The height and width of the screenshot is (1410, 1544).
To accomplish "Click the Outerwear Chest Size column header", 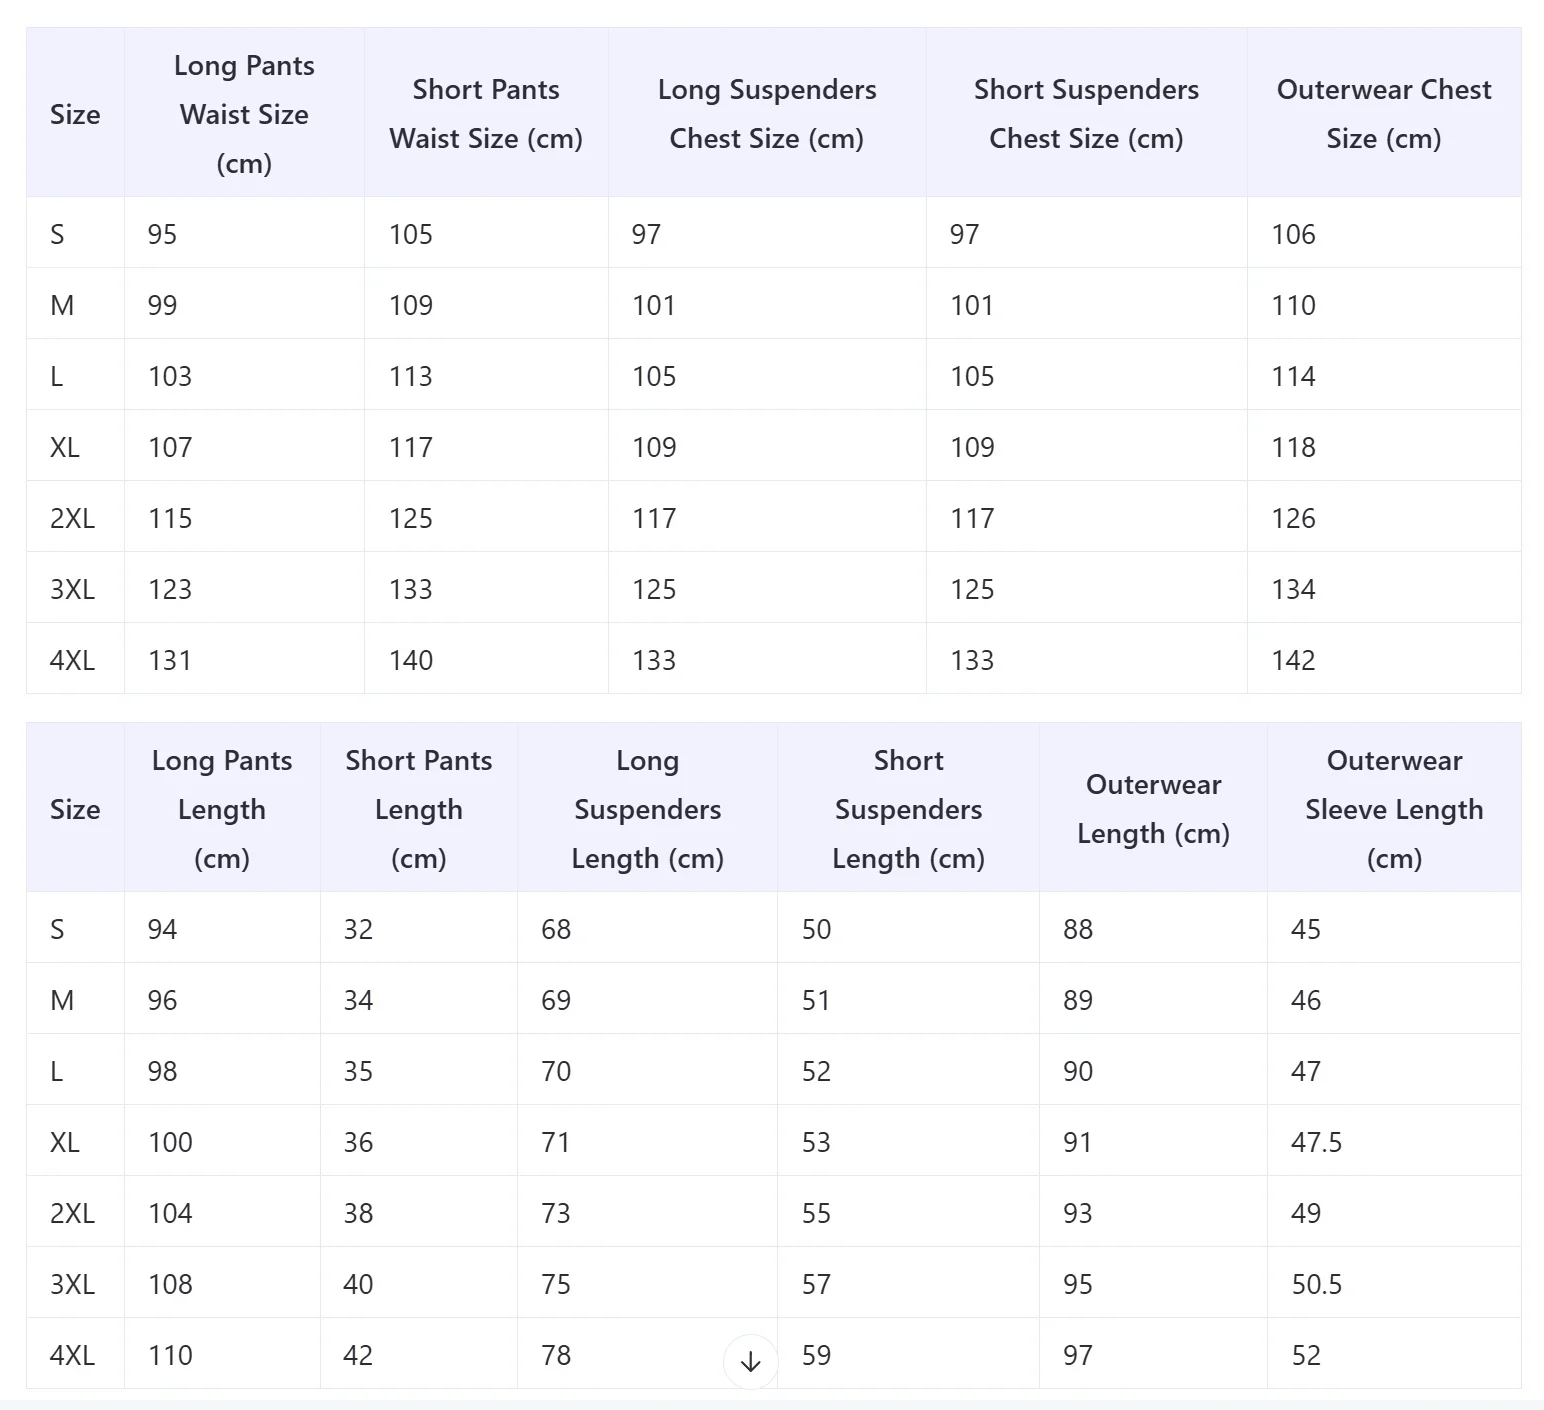I will click(1384, 113).
